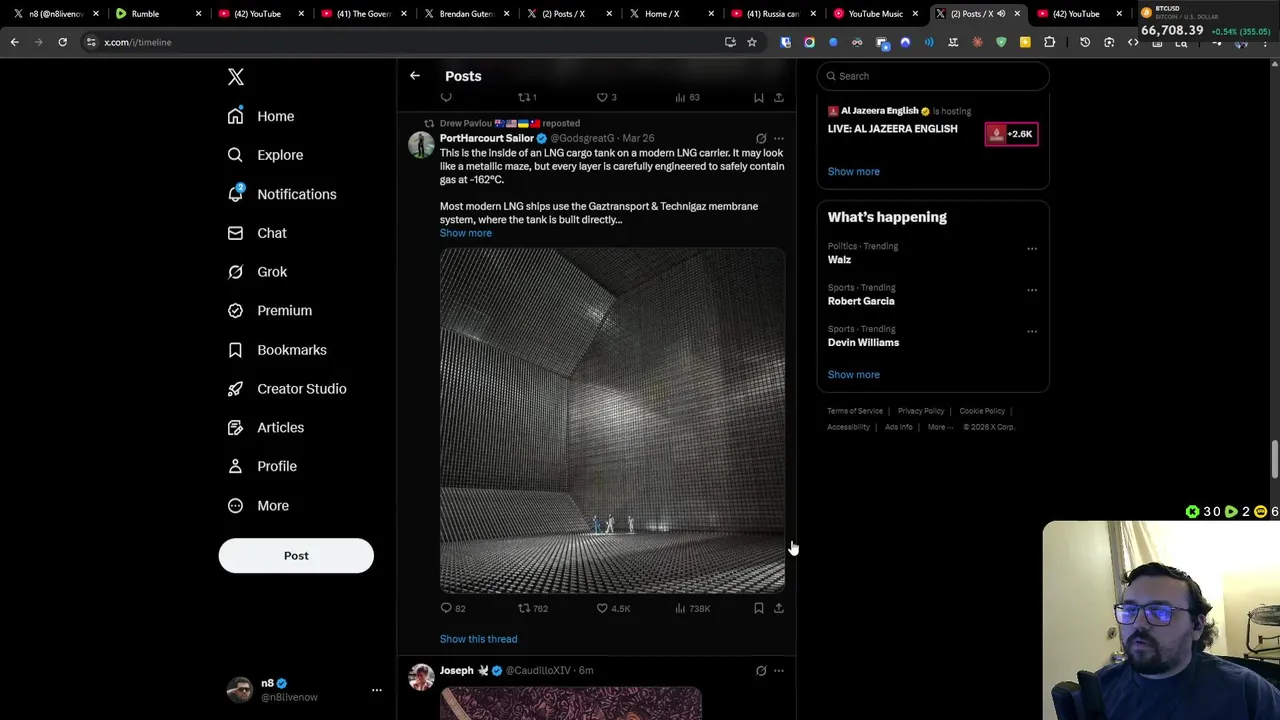Open more options on PortHarcourt Sailor post
Viewport: 1280px width, 720px height.
[779, 139]
